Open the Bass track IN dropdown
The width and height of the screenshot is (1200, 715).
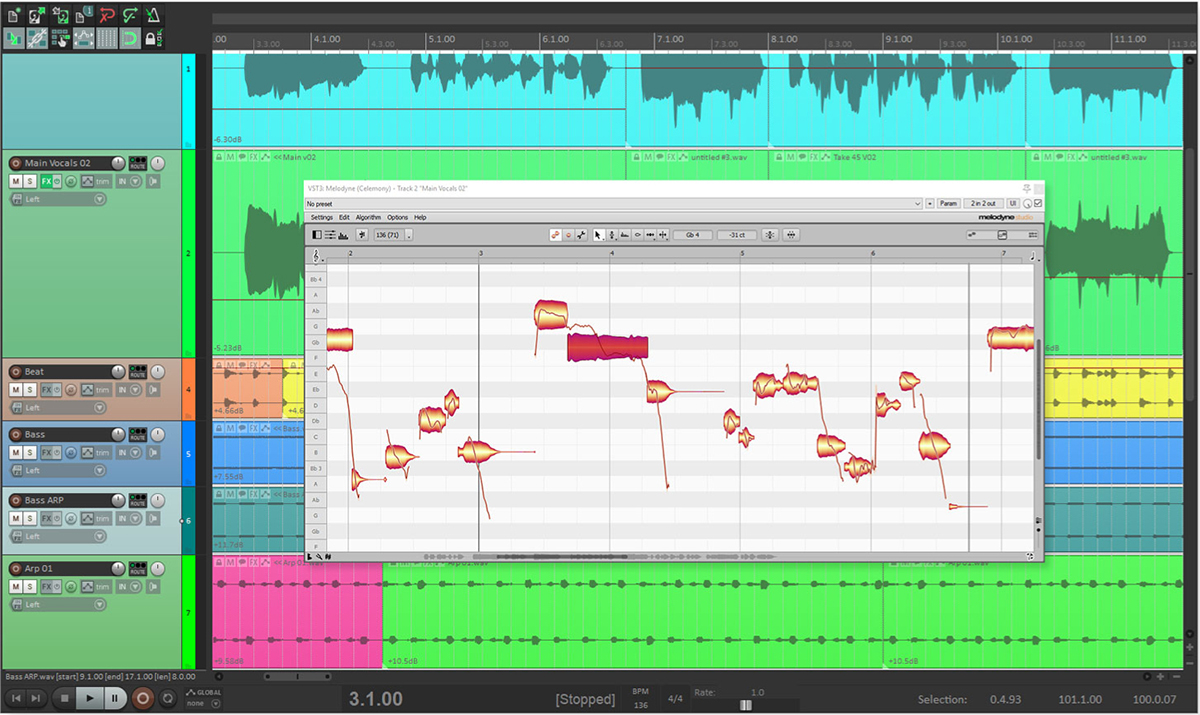[129, 452]
